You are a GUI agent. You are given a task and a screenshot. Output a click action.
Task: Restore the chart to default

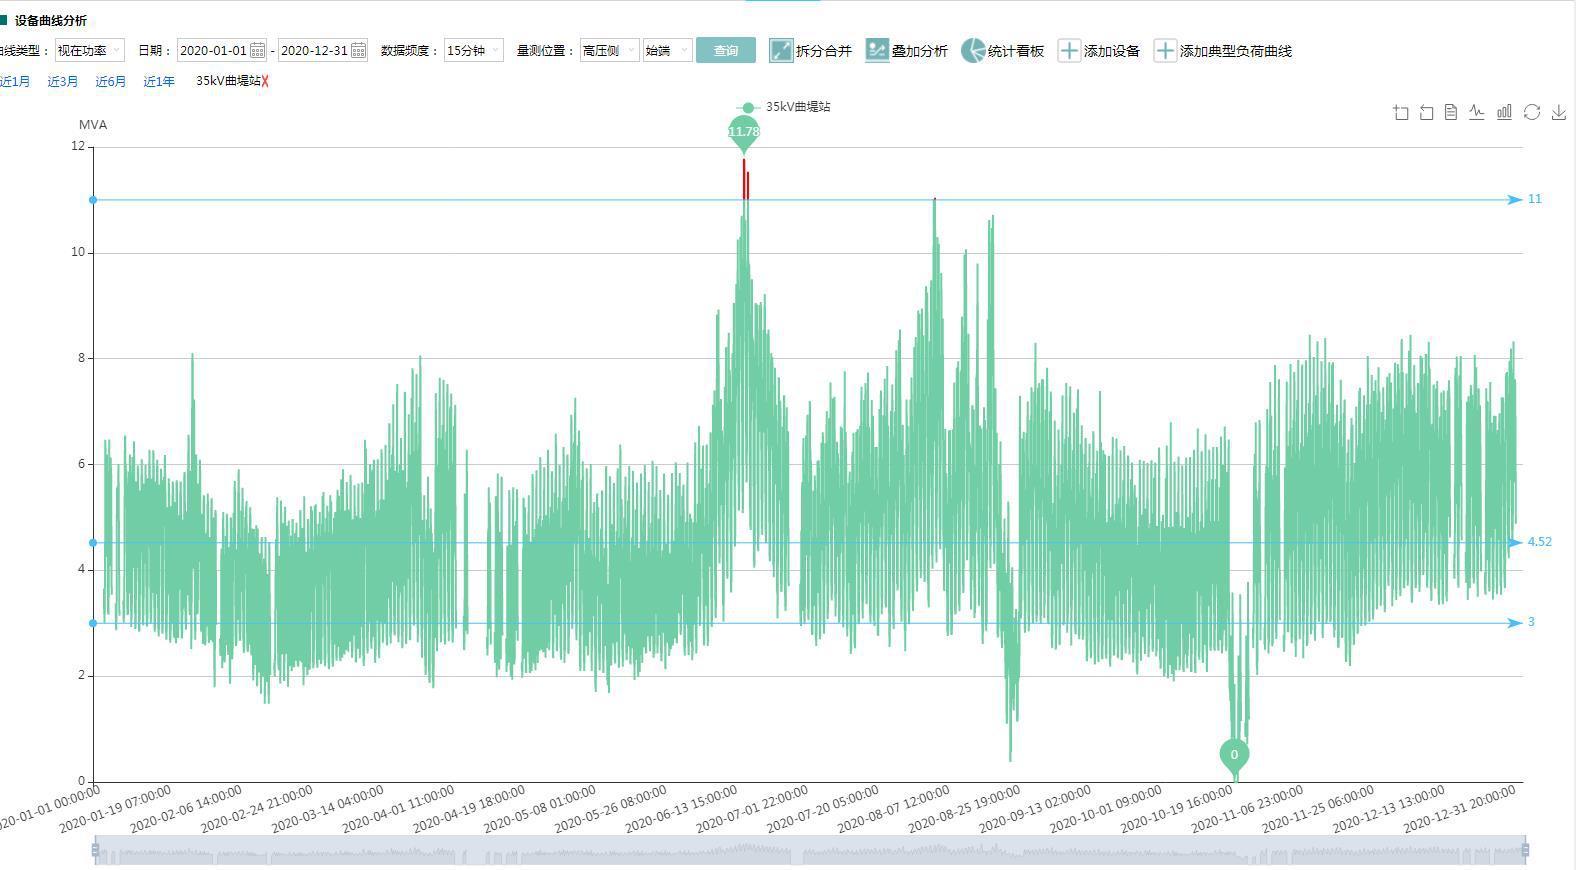pos(1531,113)
